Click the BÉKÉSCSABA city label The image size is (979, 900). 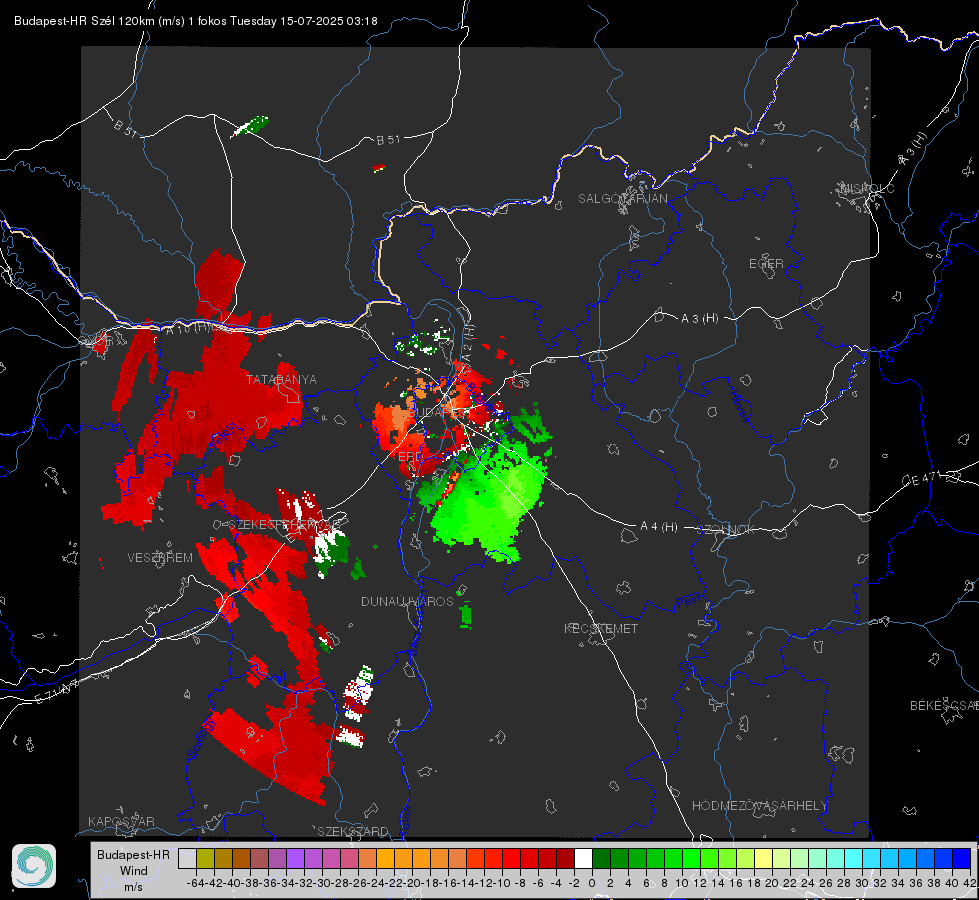coord(944,705)
